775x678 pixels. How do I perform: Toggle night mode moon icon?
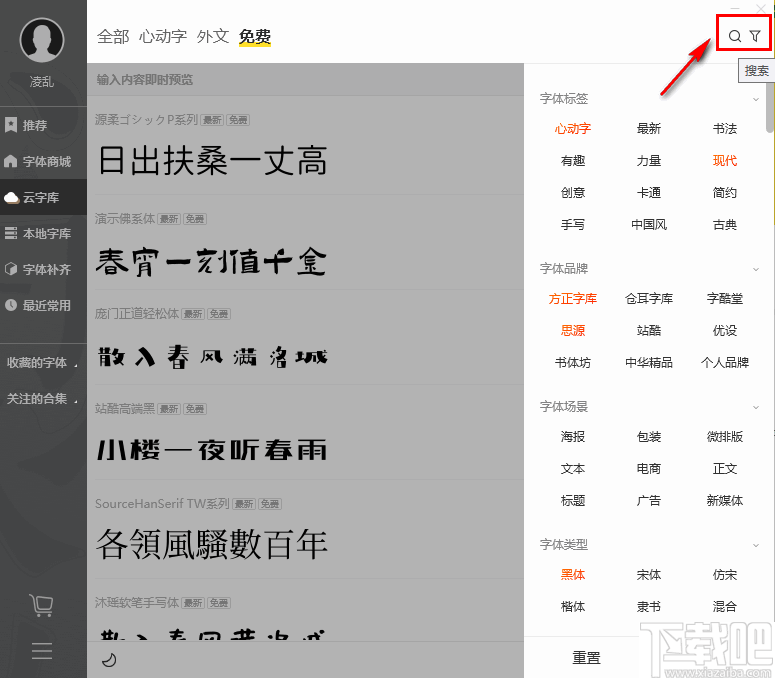coord(109,659)
